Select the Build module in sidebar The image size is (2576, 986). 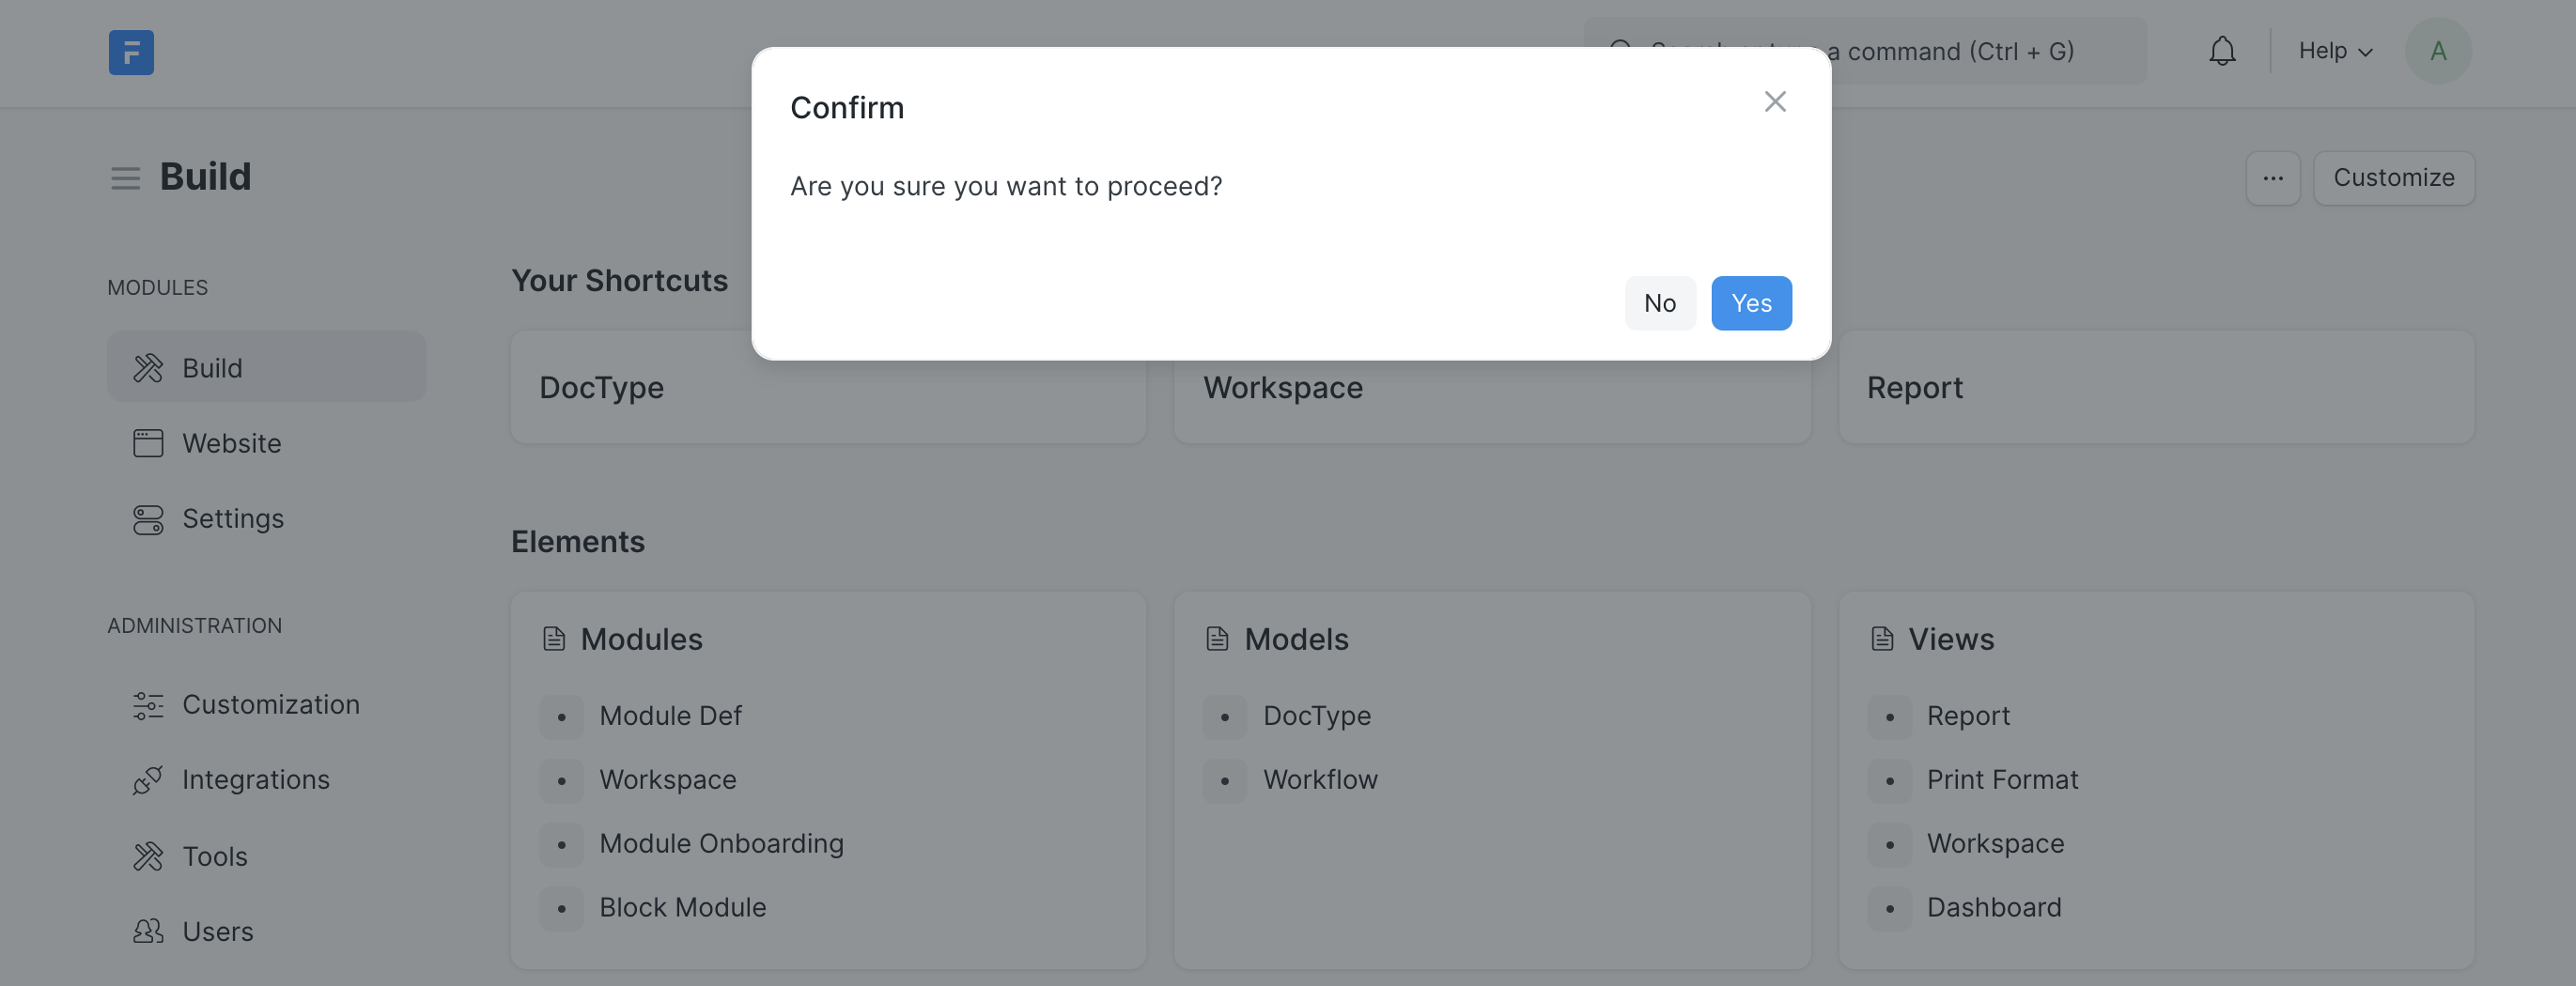coord(266,368)
